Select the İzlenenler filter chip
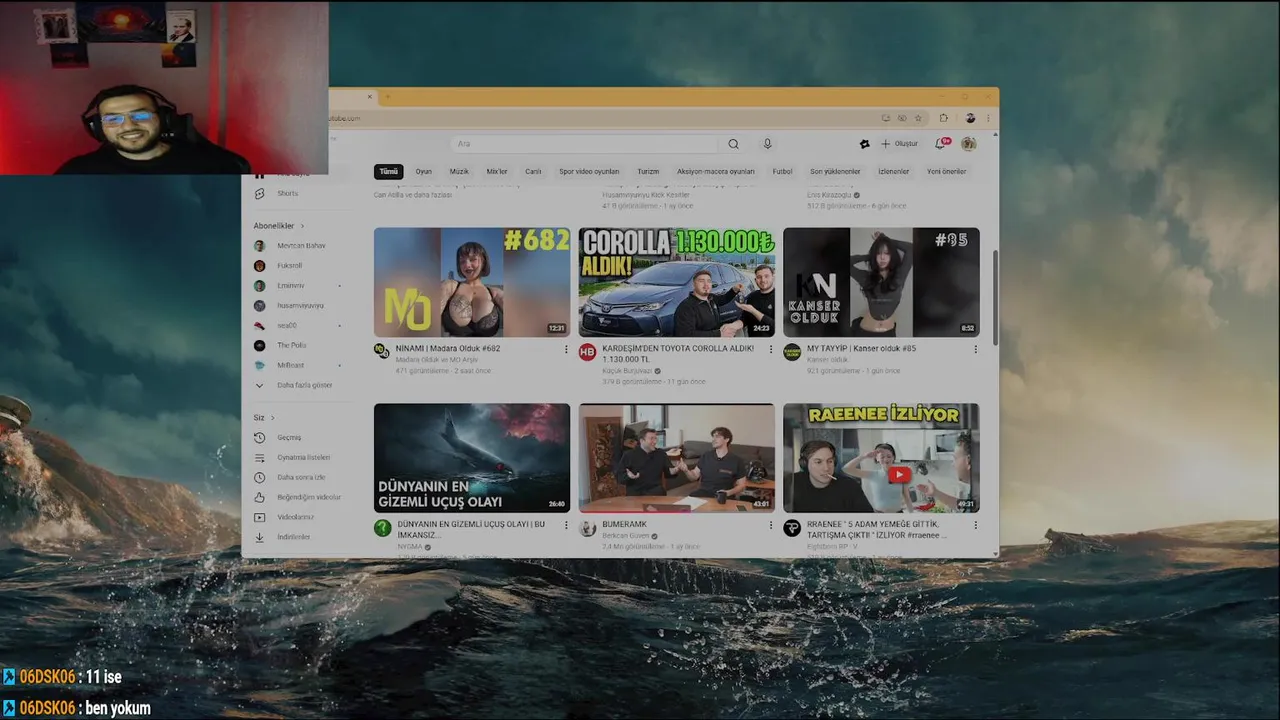The width and height of the screenshot is (1280, 720). (x=893, y=171)
